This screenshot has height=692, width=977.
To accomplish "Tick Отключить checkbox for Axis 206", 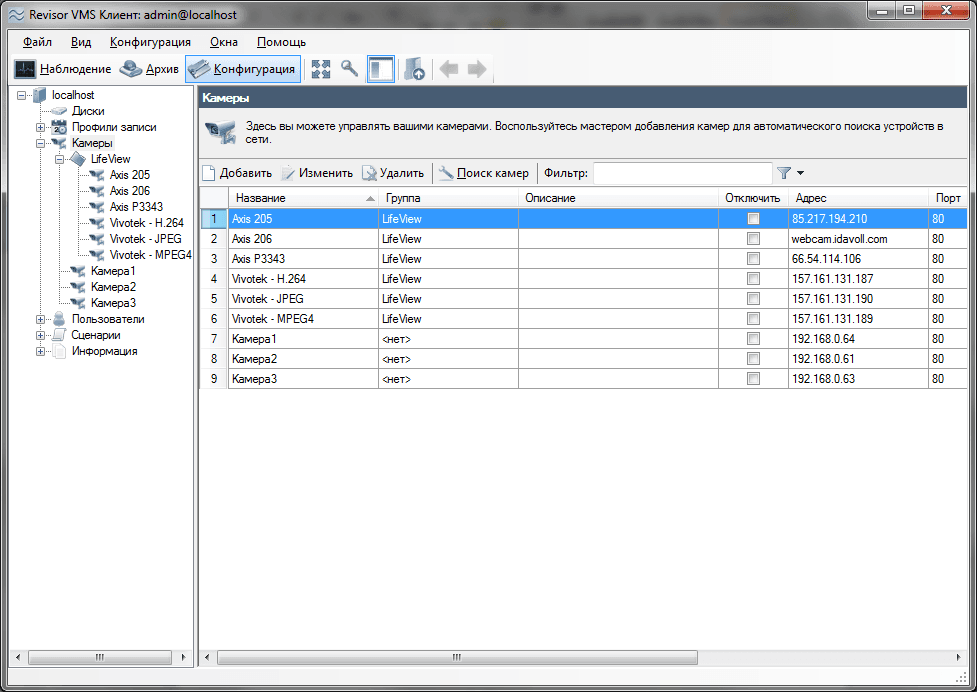I will (753, 239).
